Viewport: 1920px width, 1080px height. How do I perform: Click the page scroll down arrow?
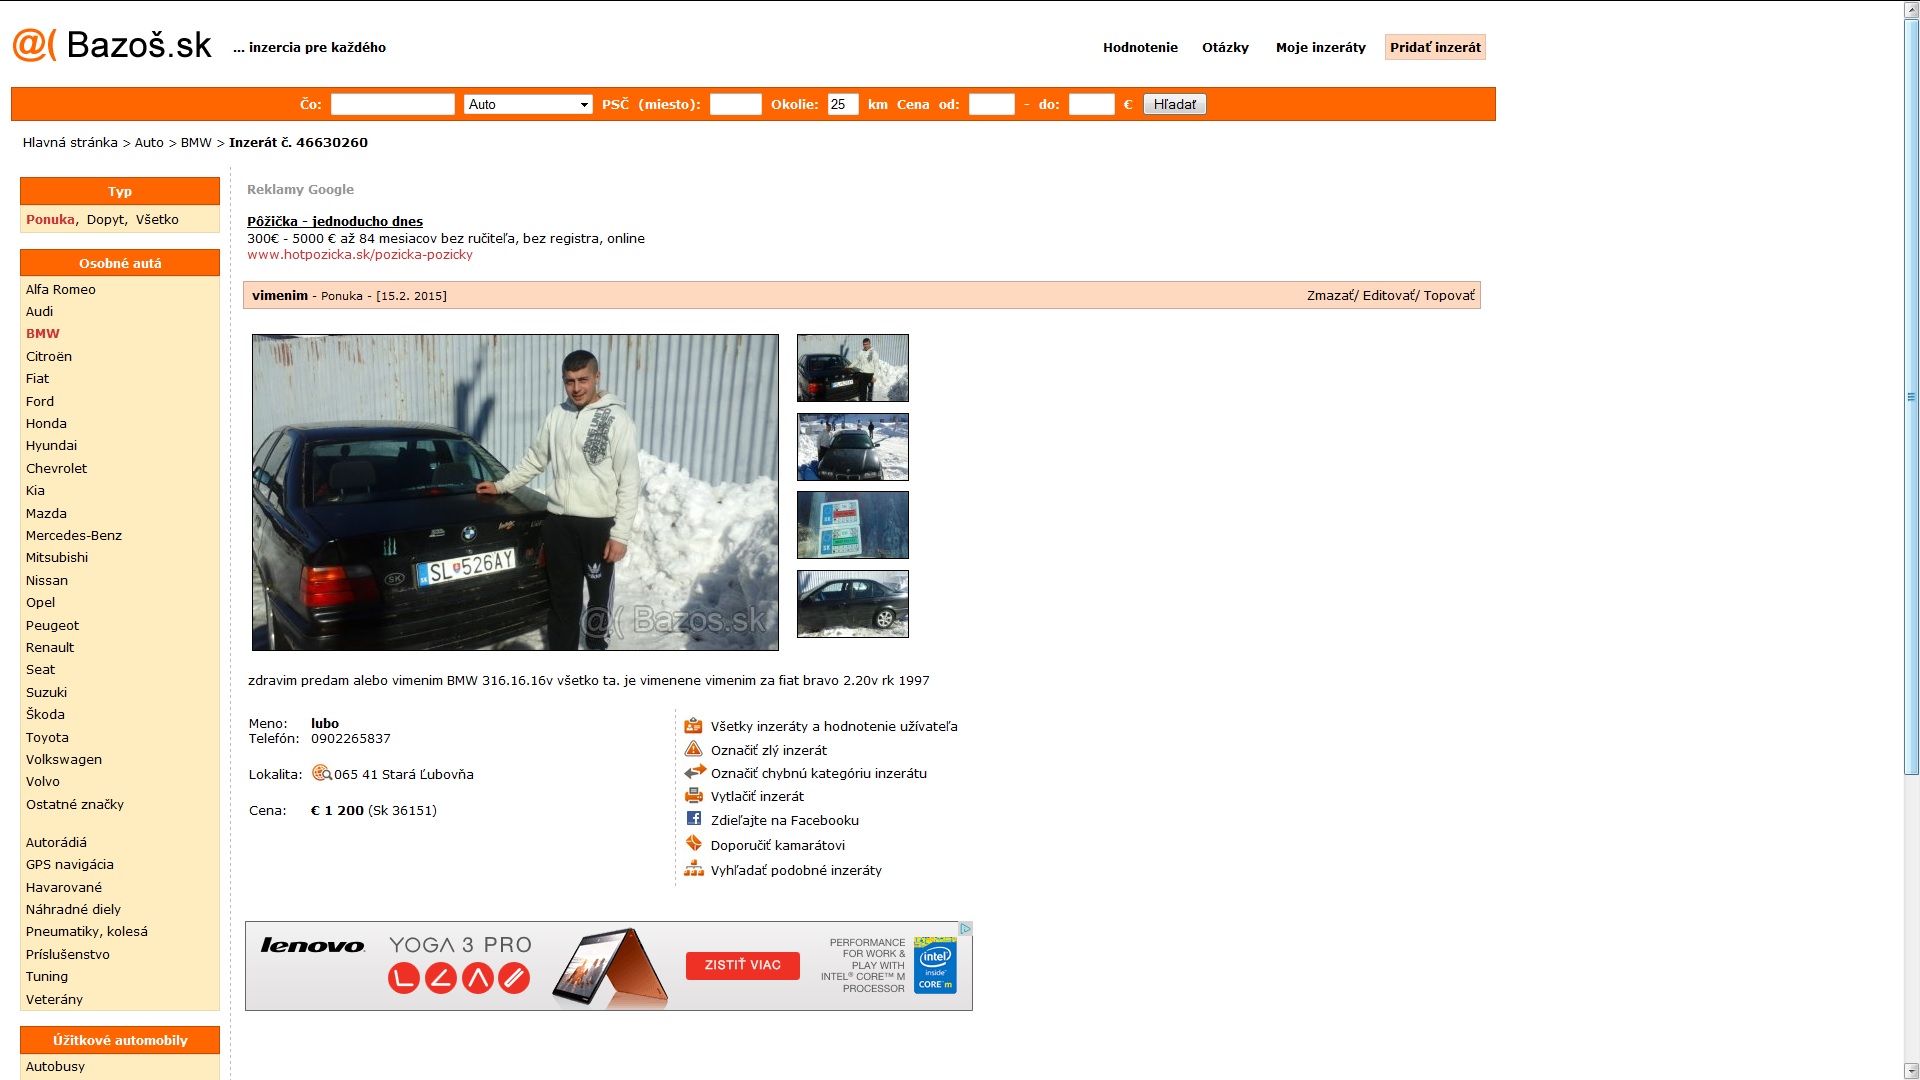1910,1070
